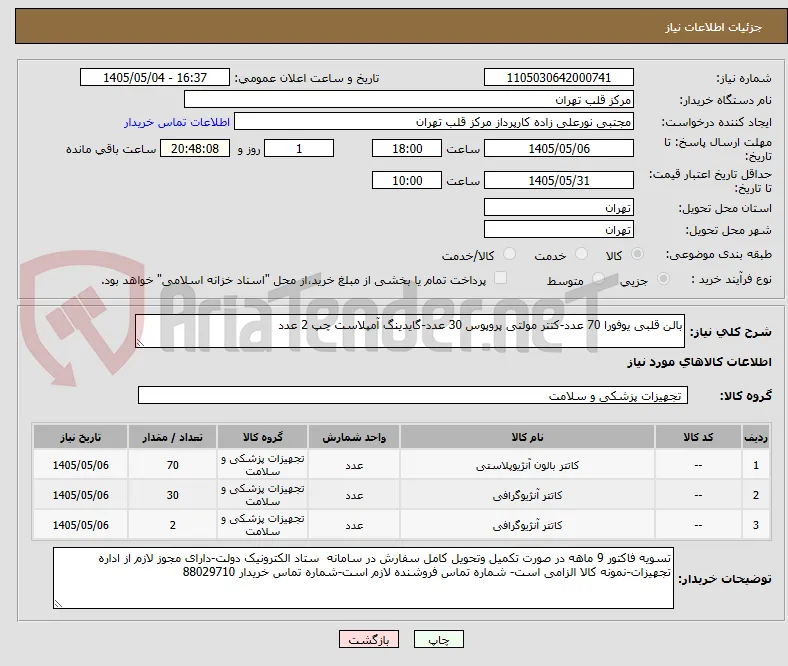Select کاتتر آنژیوگرافی in row 3
788x666 pixels.
point(527,525)
